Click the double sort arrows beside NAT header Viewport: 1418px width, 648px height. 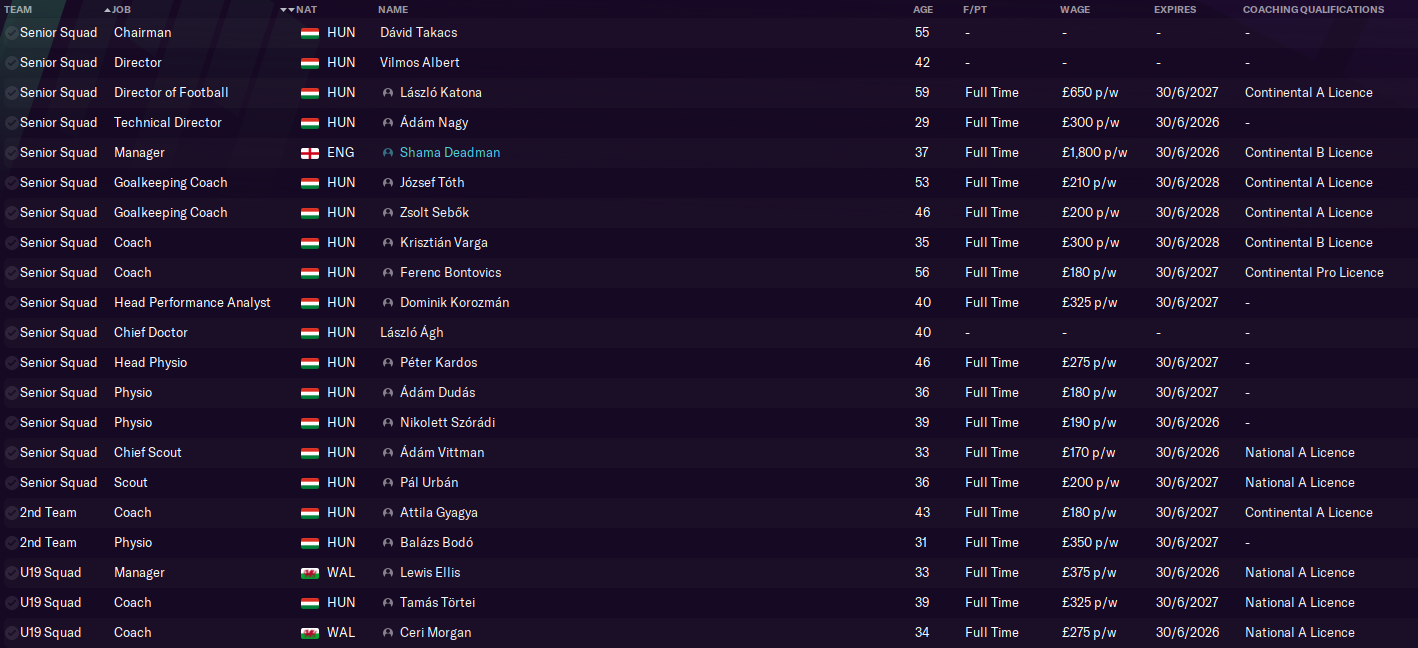tap(287, 10)
